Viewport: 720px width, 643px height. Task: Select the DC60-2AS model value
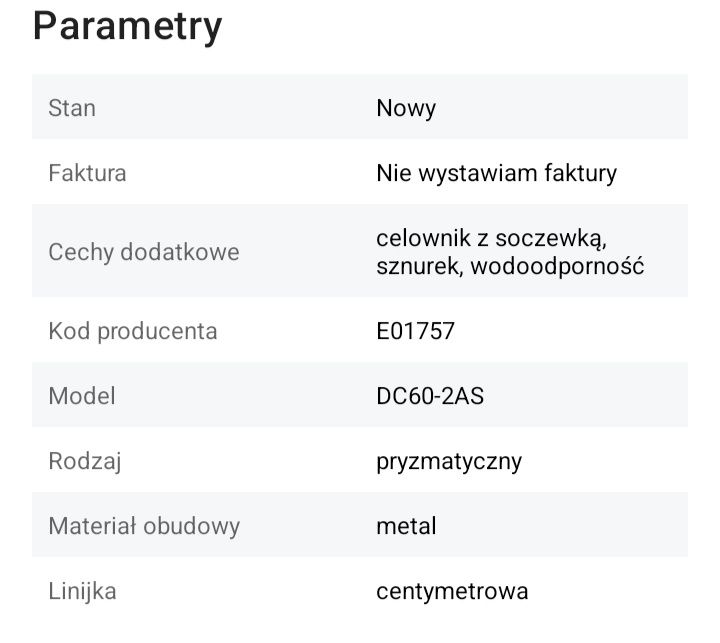coord(430,395)
